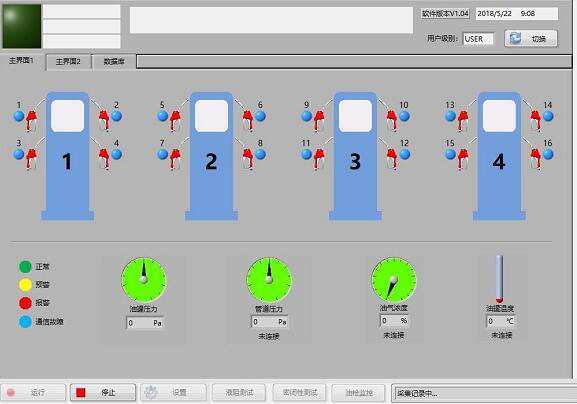Click the 油罐压力 tank pressure gauge
Screen dimensions: 577x404
click(x=144, y=280)
